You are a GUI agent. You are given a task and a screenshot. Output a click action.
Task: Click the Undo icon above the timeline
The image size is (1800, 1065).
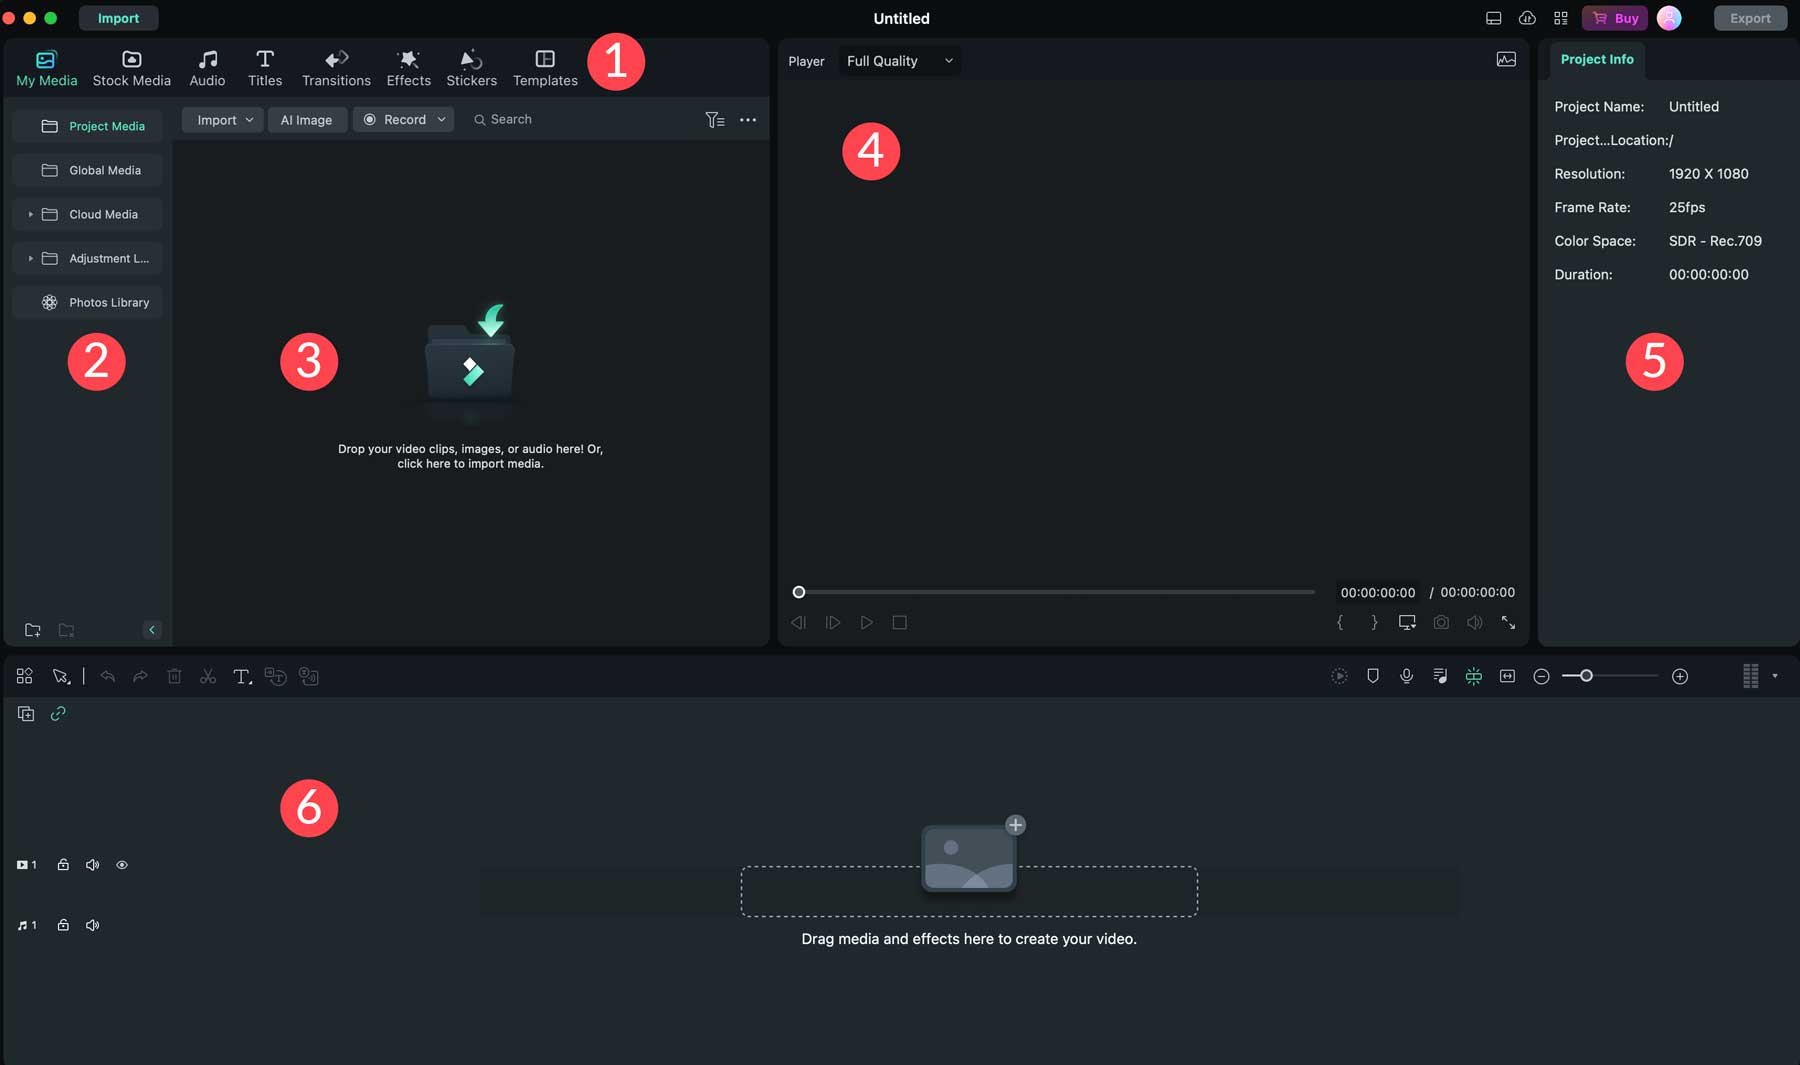tap(108, 676)
